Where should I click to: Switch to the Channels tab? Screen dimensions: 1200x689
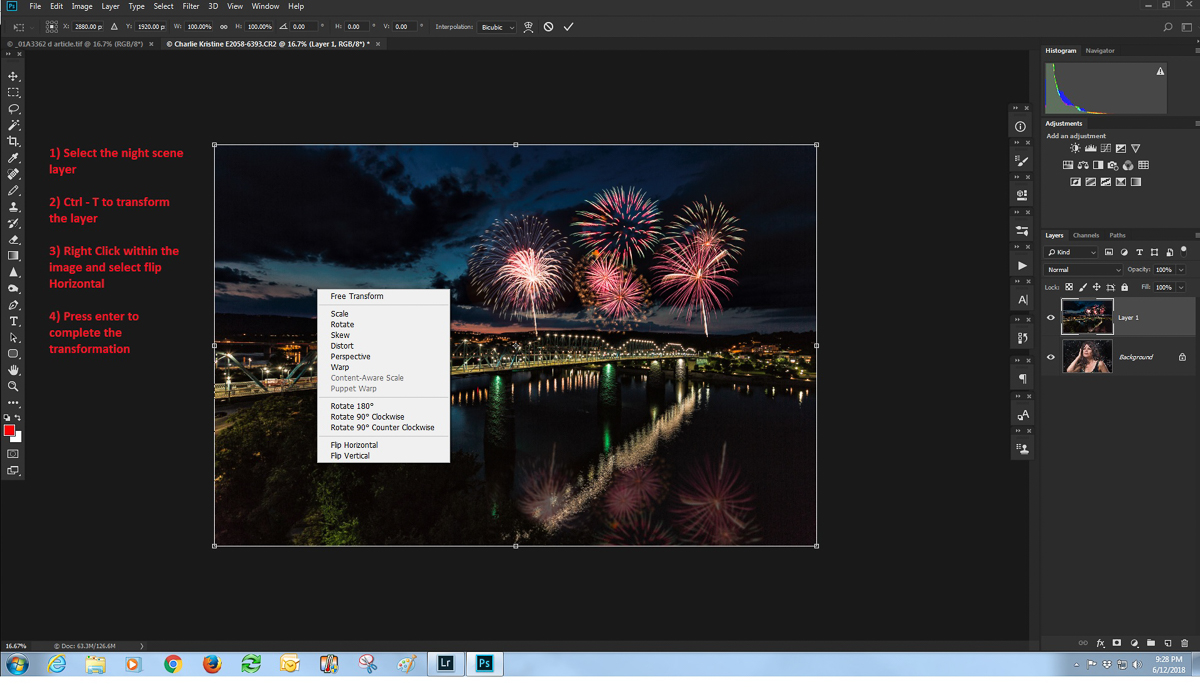pyautogui.click(x=1085, y=235)
